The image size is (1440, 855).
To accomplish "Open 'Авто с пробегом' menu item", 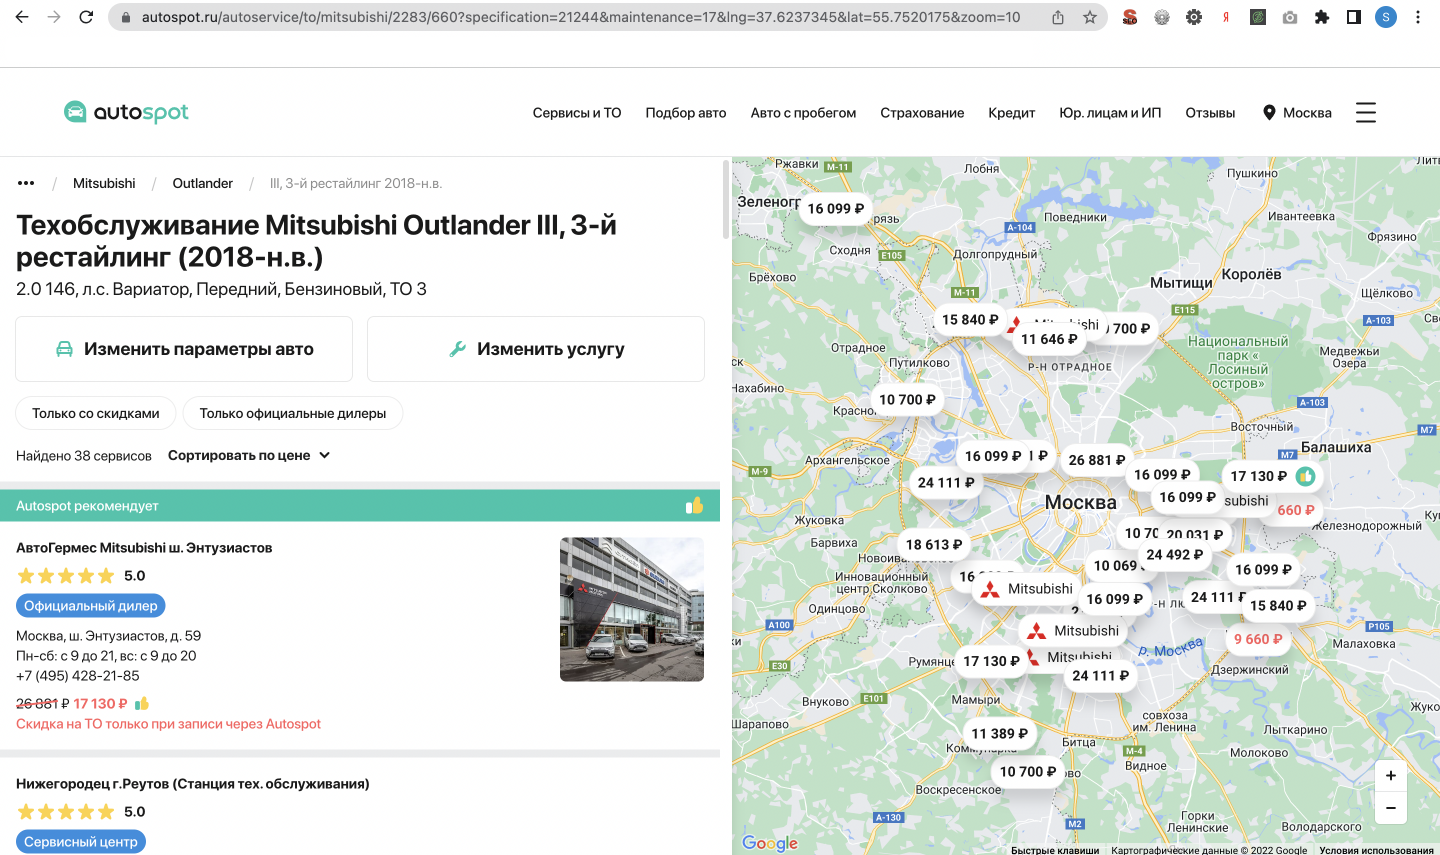I will 803,113.
